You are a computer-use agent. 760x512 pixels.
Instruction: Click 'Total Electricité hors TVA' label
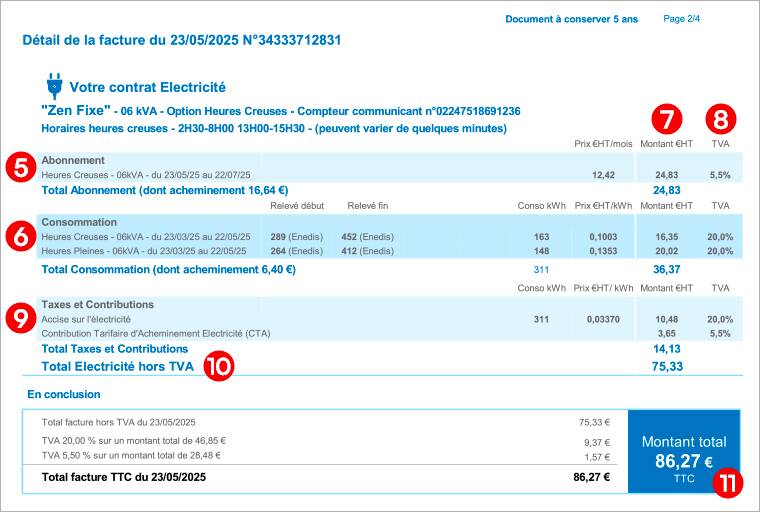117,367
